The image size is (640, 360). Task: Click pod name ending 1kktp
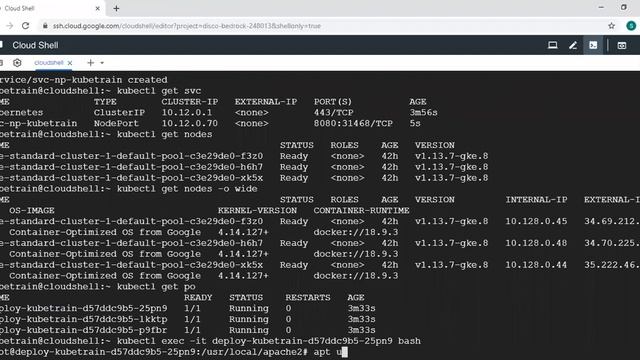pyautogui.click(x=84, y=319)
